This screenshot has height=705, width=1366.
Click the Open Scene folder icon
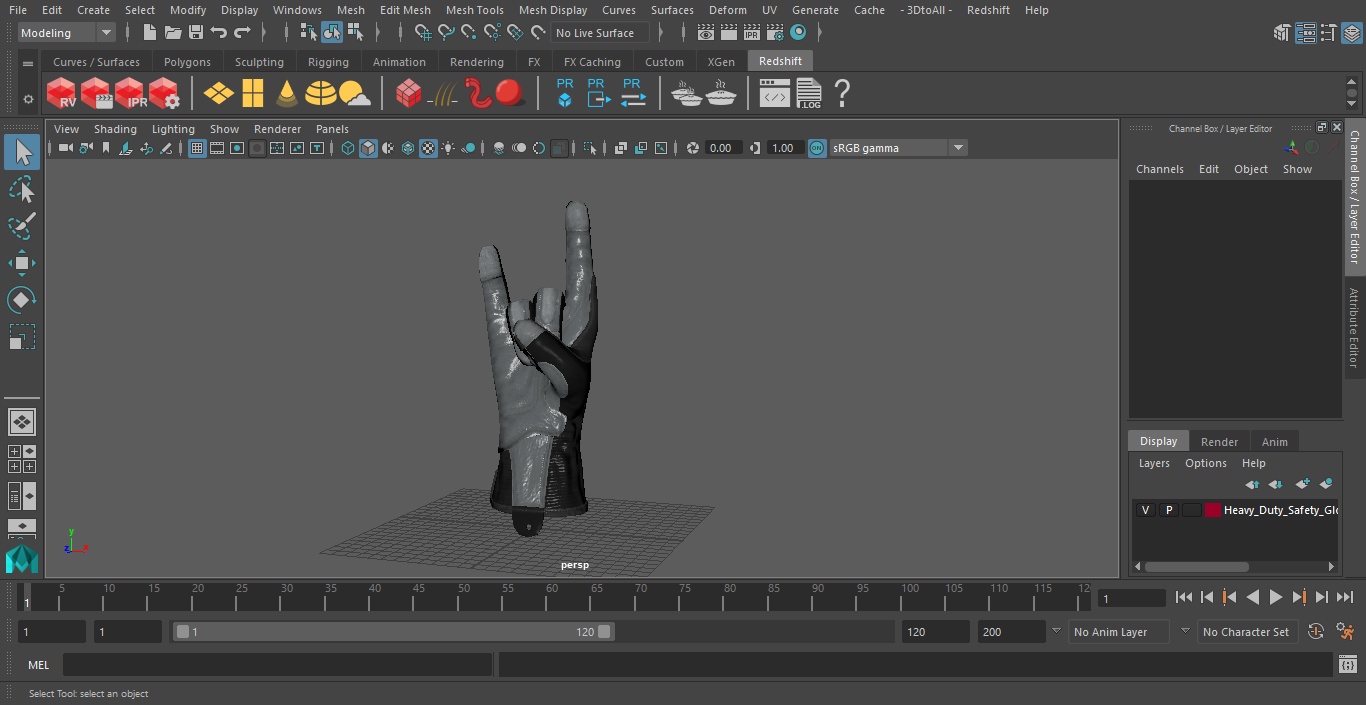pyautogui.click(x=173, y=32)
